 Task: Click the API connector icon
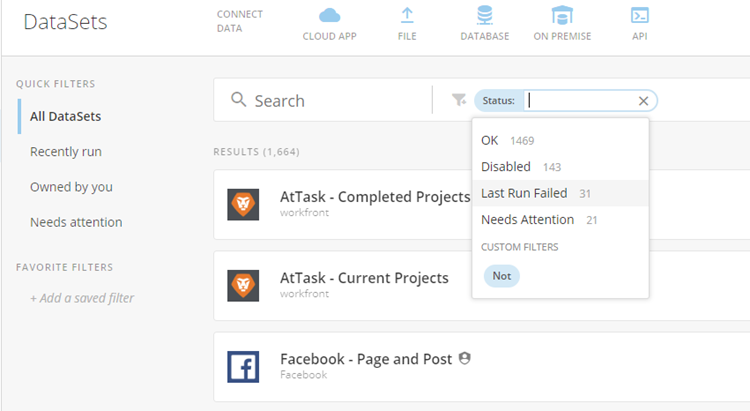[x=639, y=16]
